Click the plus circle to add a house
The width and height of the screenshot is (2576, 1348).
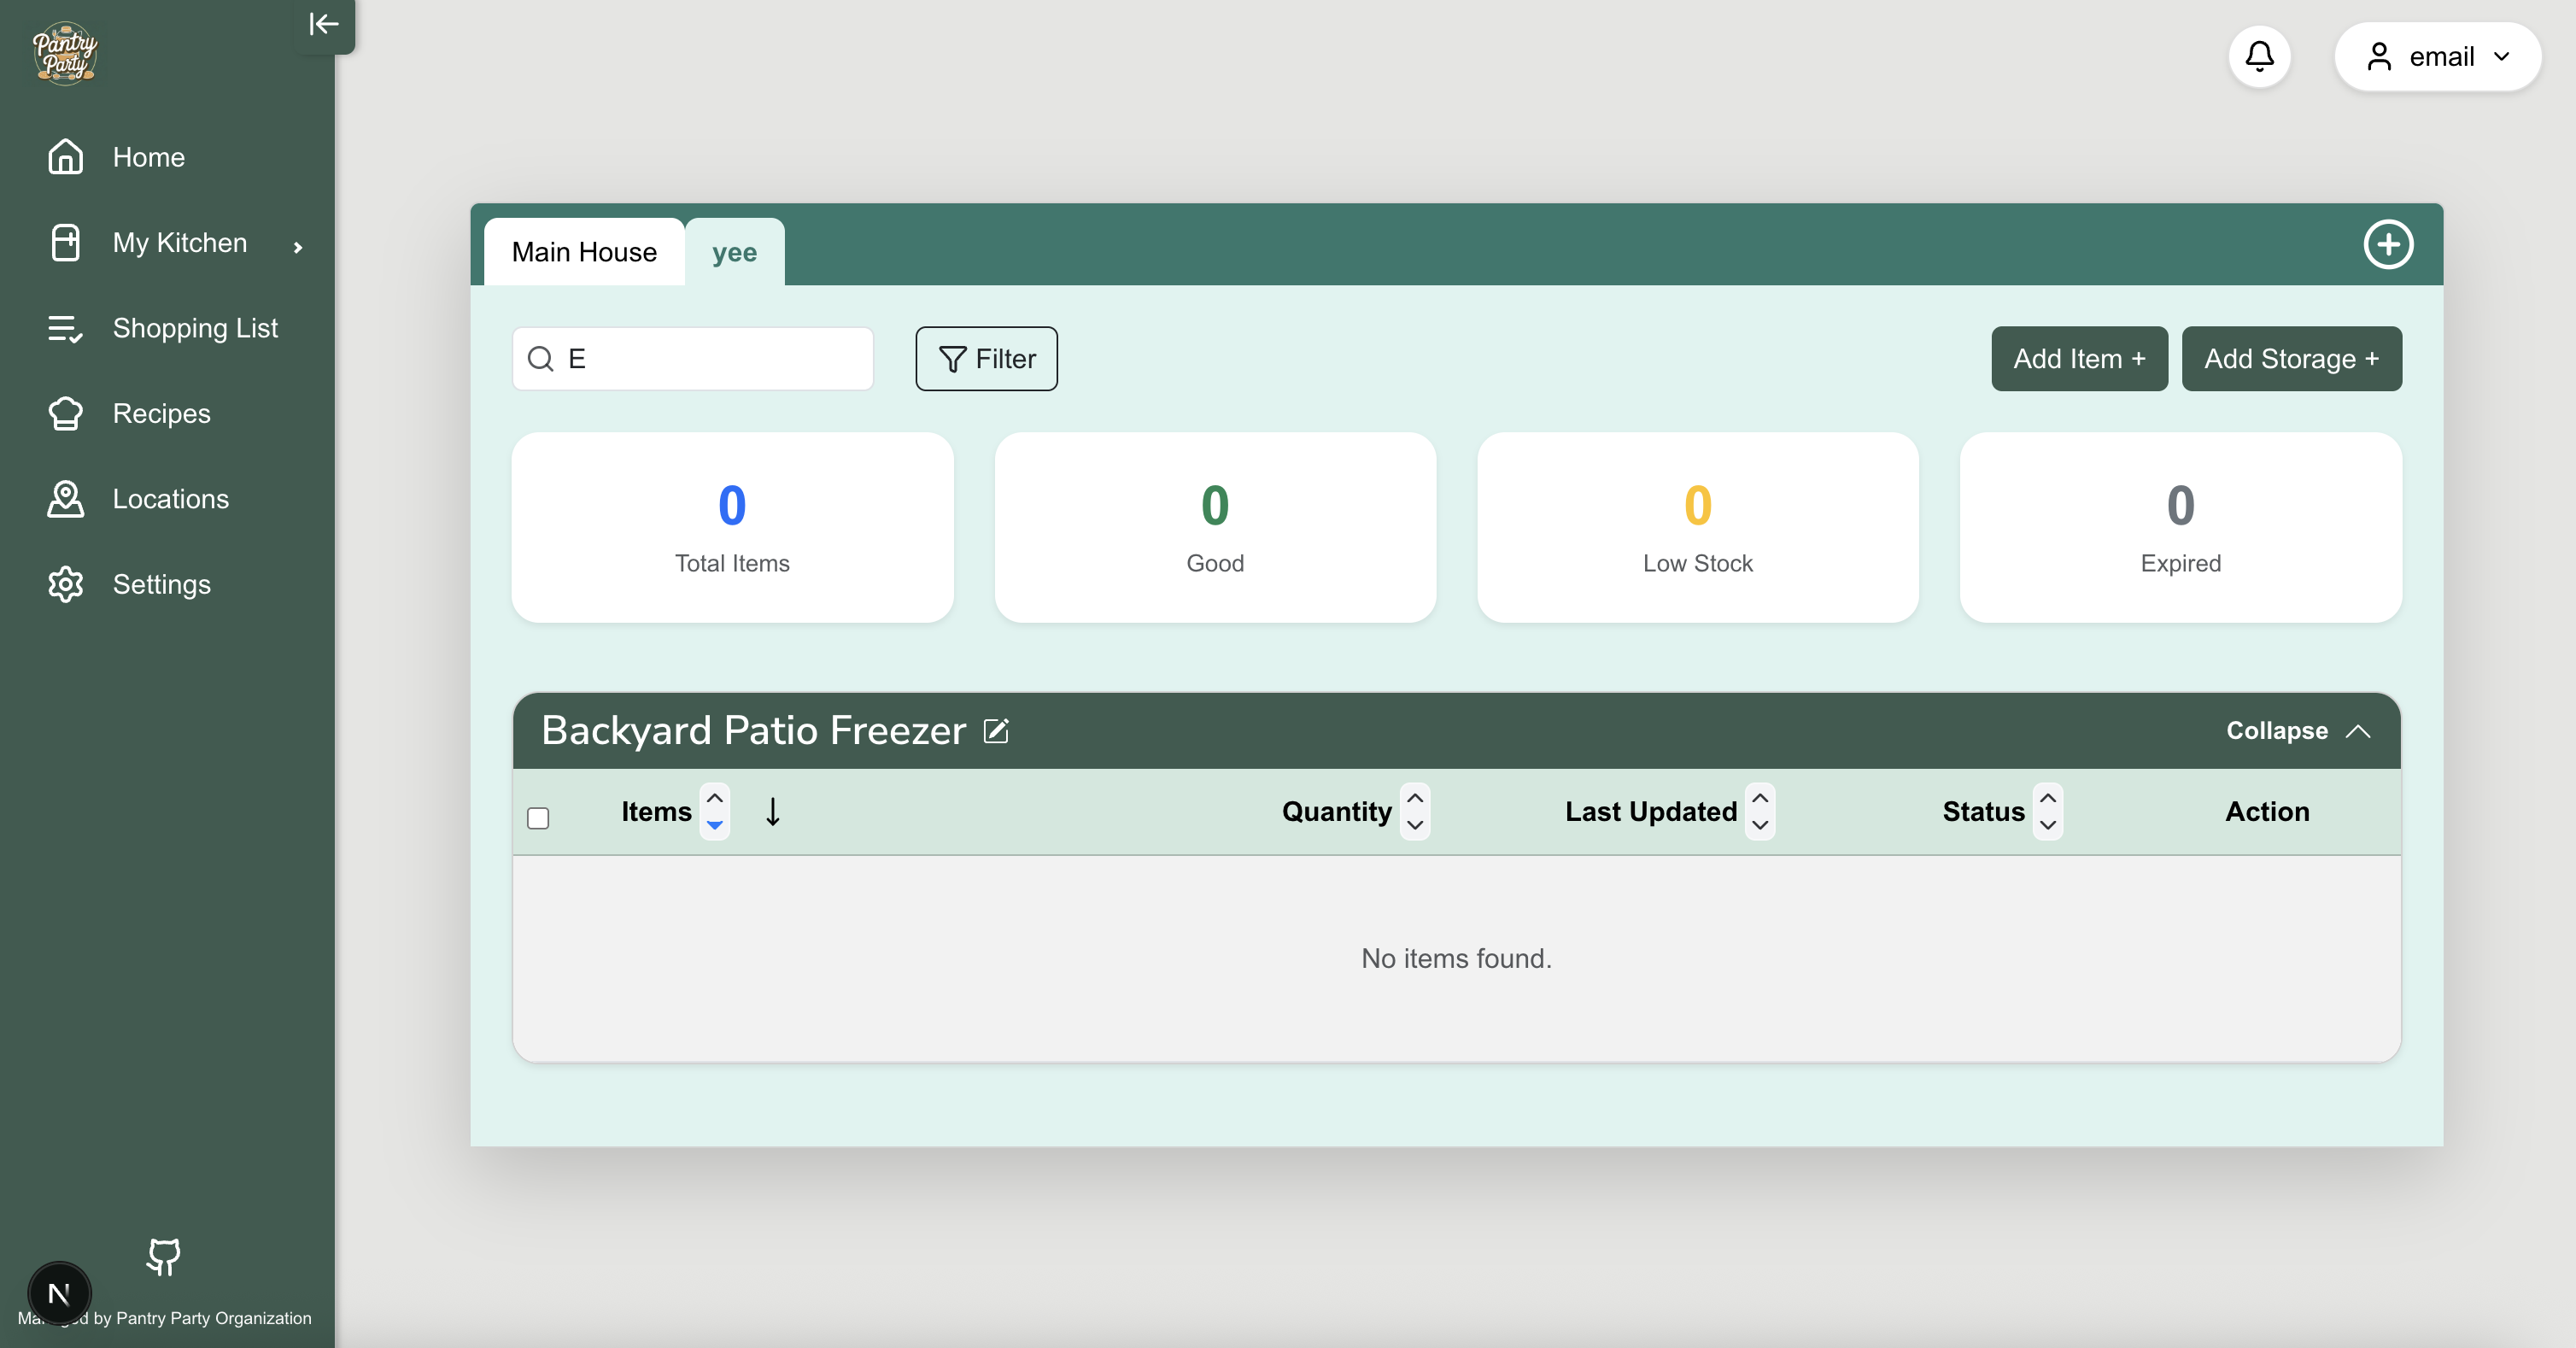pos(2388,244)
